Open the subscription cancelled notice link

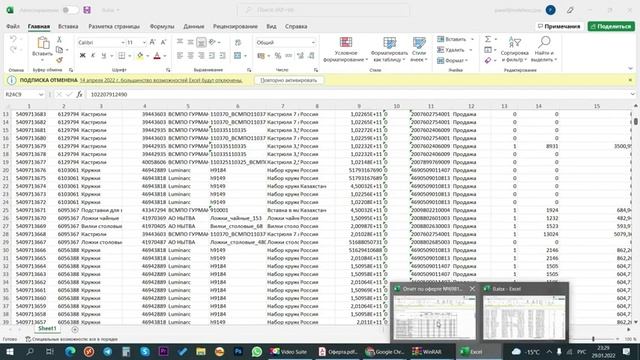(161, 80)
